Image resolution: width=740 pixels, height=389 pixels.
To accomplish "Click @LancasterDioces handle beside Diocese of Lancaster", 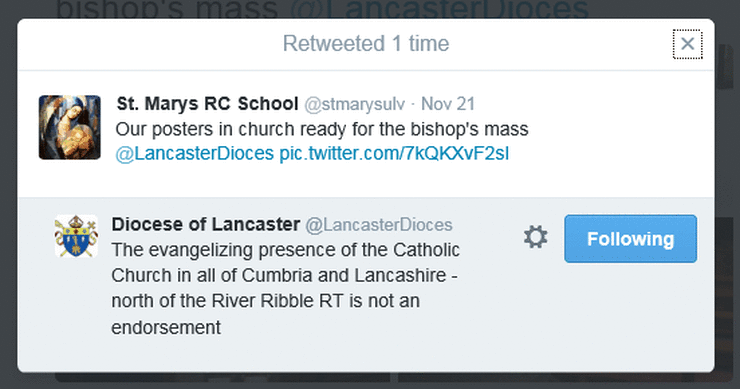I will tap(379, 225).
